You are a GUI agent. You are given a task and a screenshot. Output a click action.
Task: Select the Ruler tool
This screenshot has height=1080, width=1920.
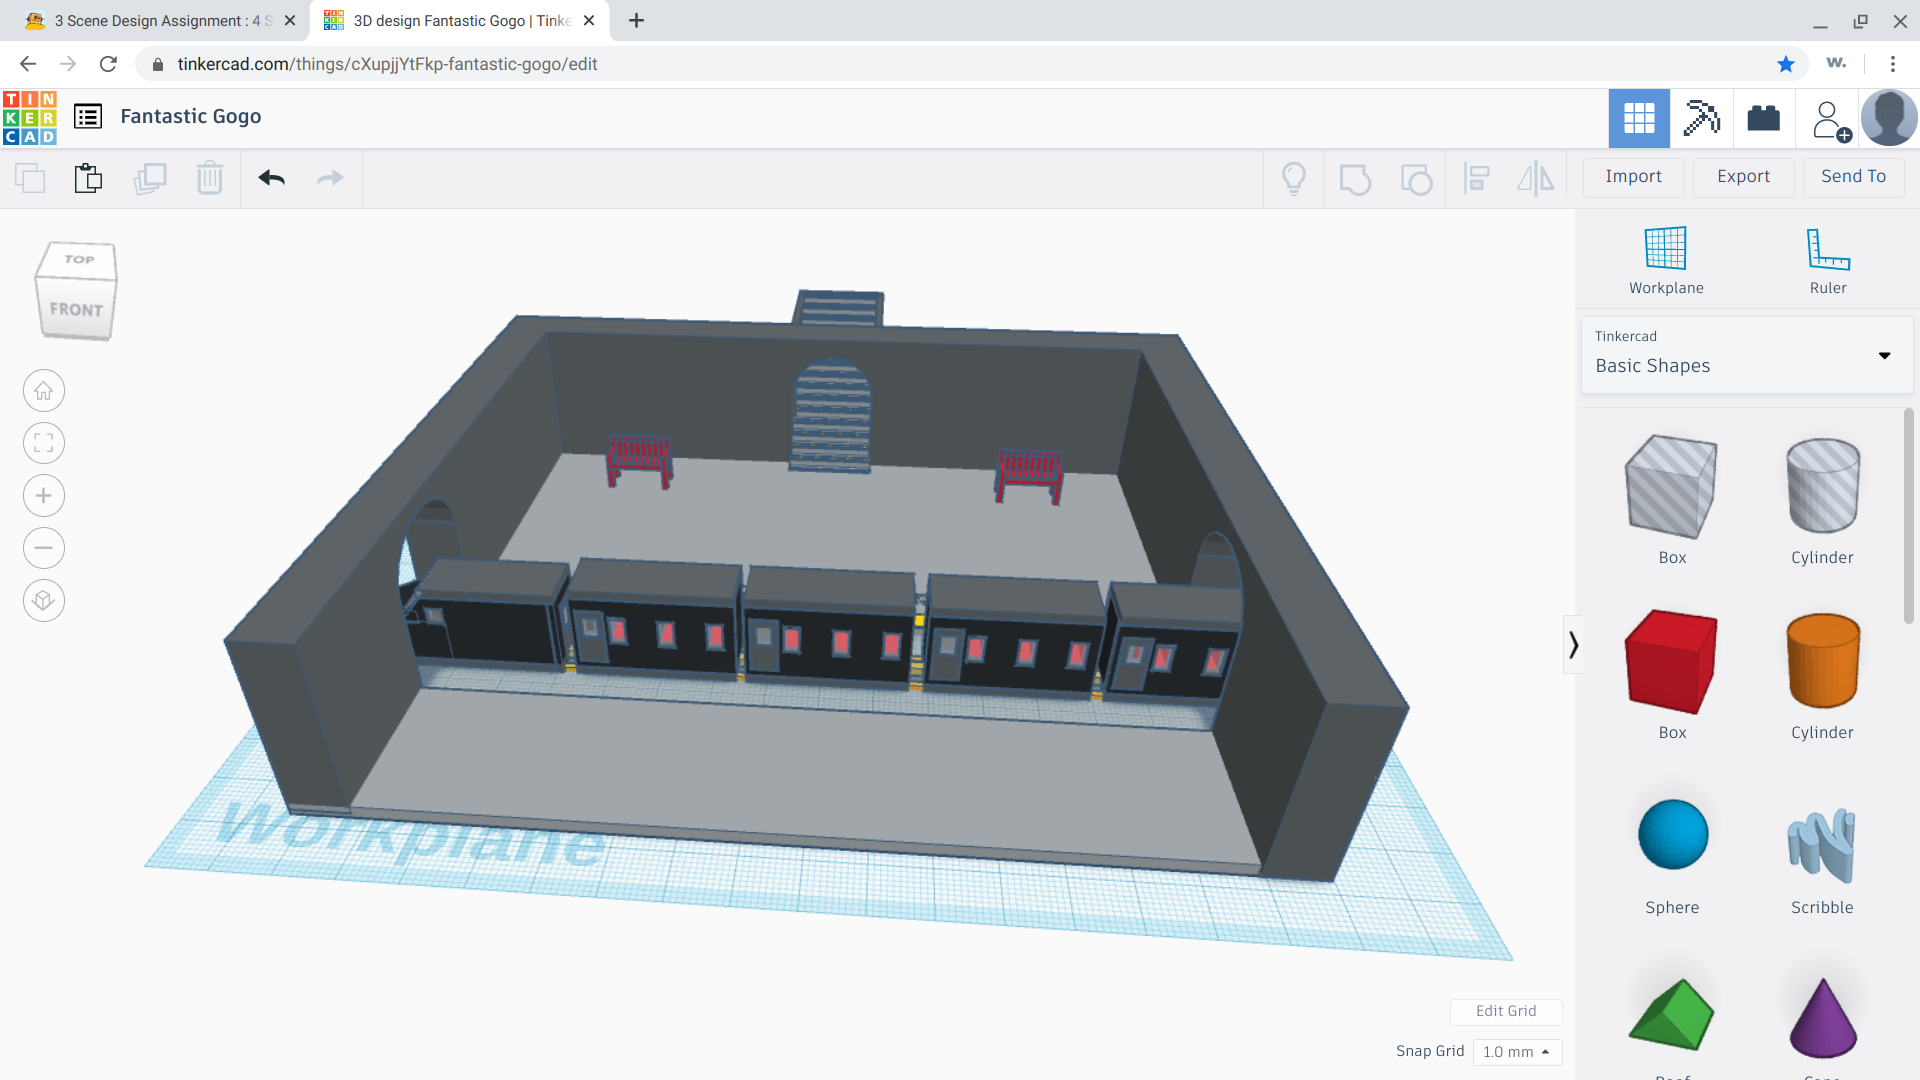(1828, 258)
